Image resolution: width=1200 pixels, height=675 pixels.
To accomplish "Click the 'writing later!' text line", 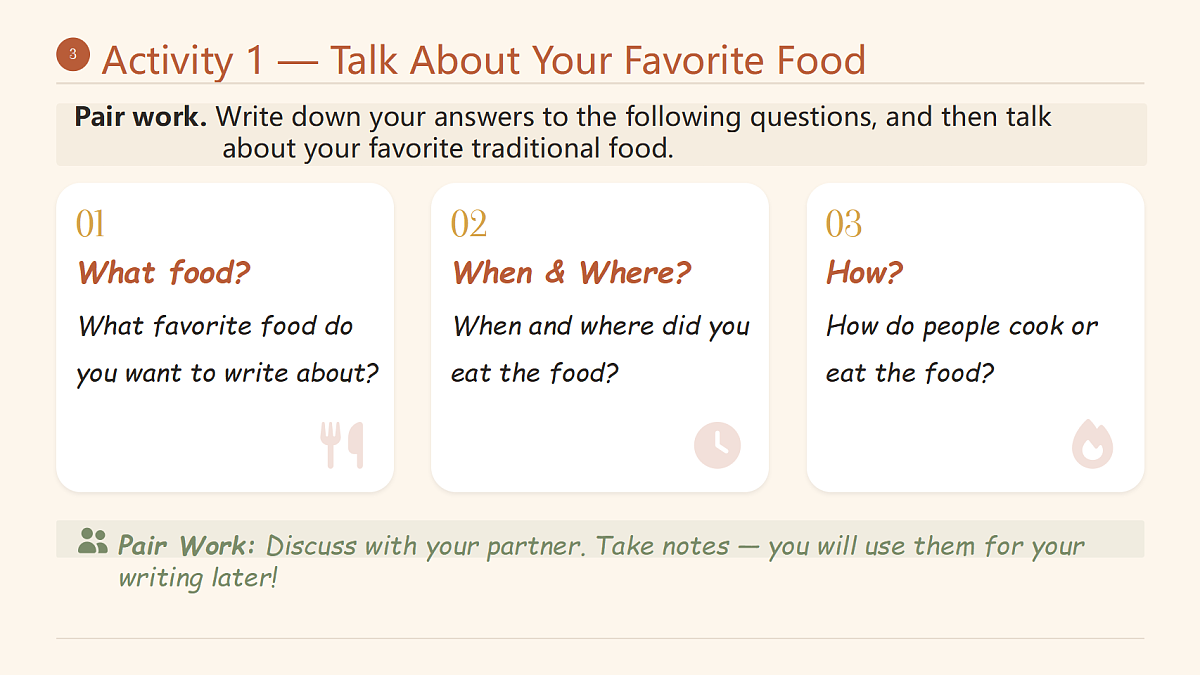I will tap(197, 578).
